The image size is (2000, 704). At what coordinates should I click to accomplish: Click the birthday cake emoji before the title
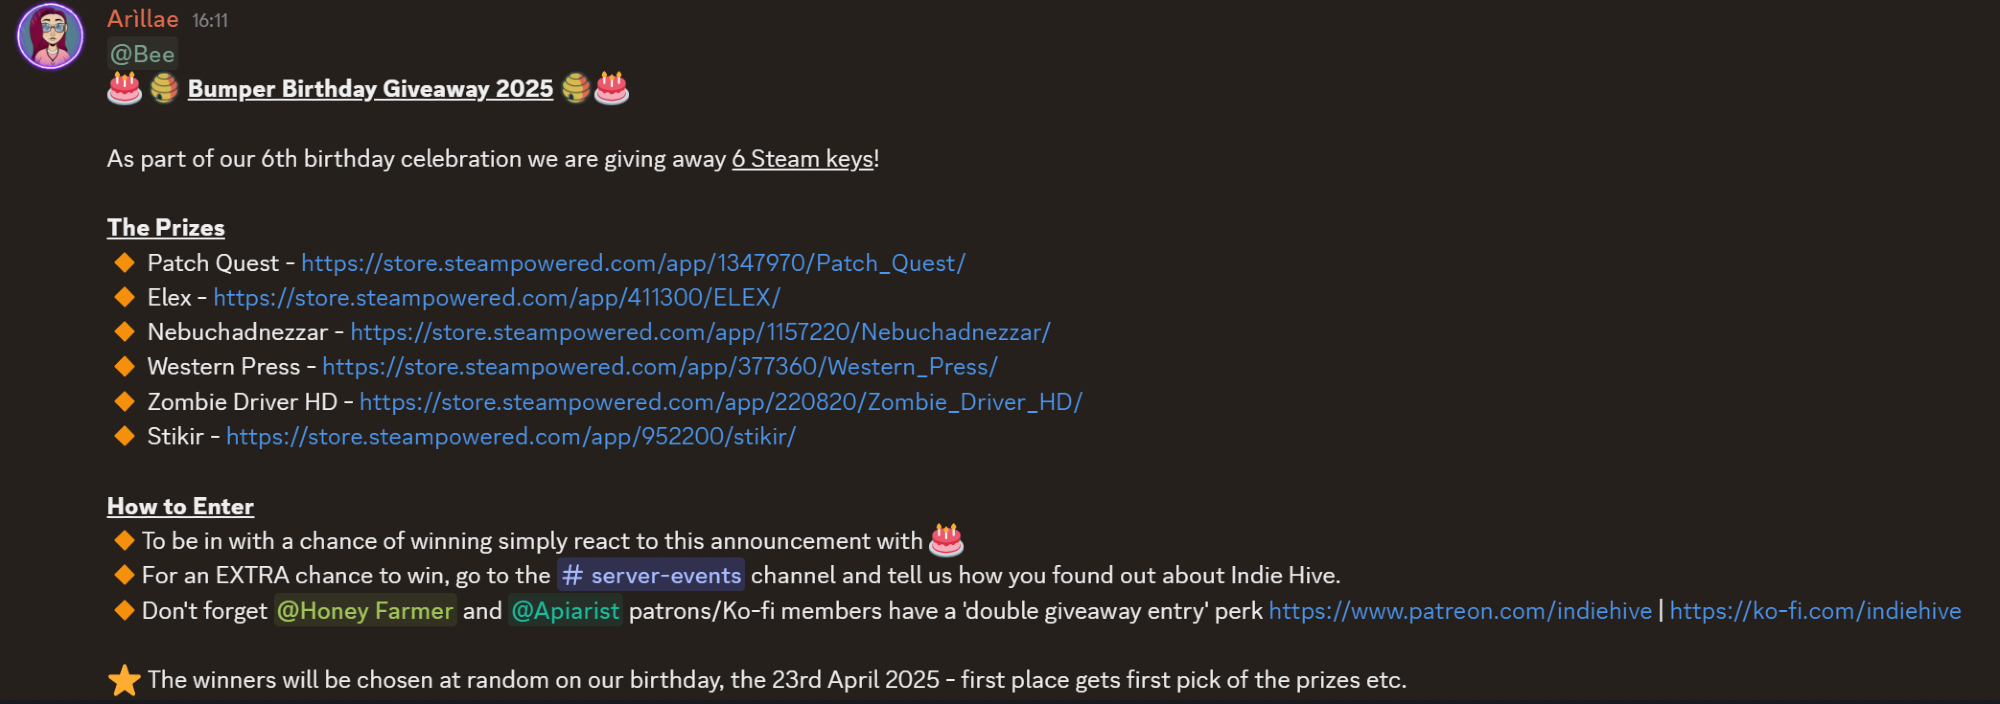tap(124, 89)
